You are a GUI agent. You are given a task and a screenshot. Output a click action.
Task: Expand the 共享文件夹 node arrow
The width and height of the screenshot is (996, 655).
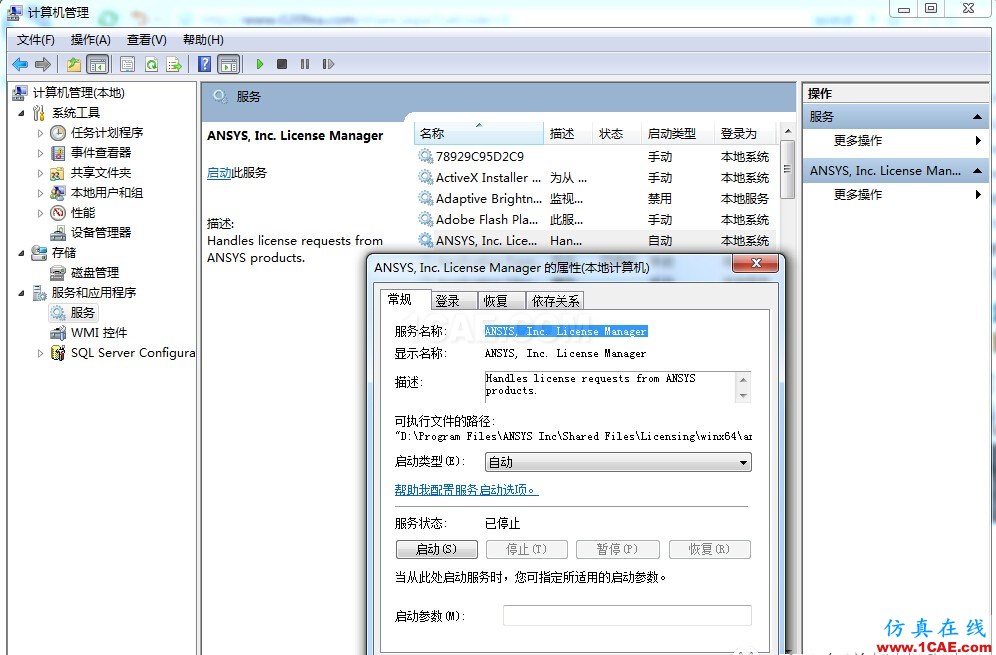click(x=40, y=173)
